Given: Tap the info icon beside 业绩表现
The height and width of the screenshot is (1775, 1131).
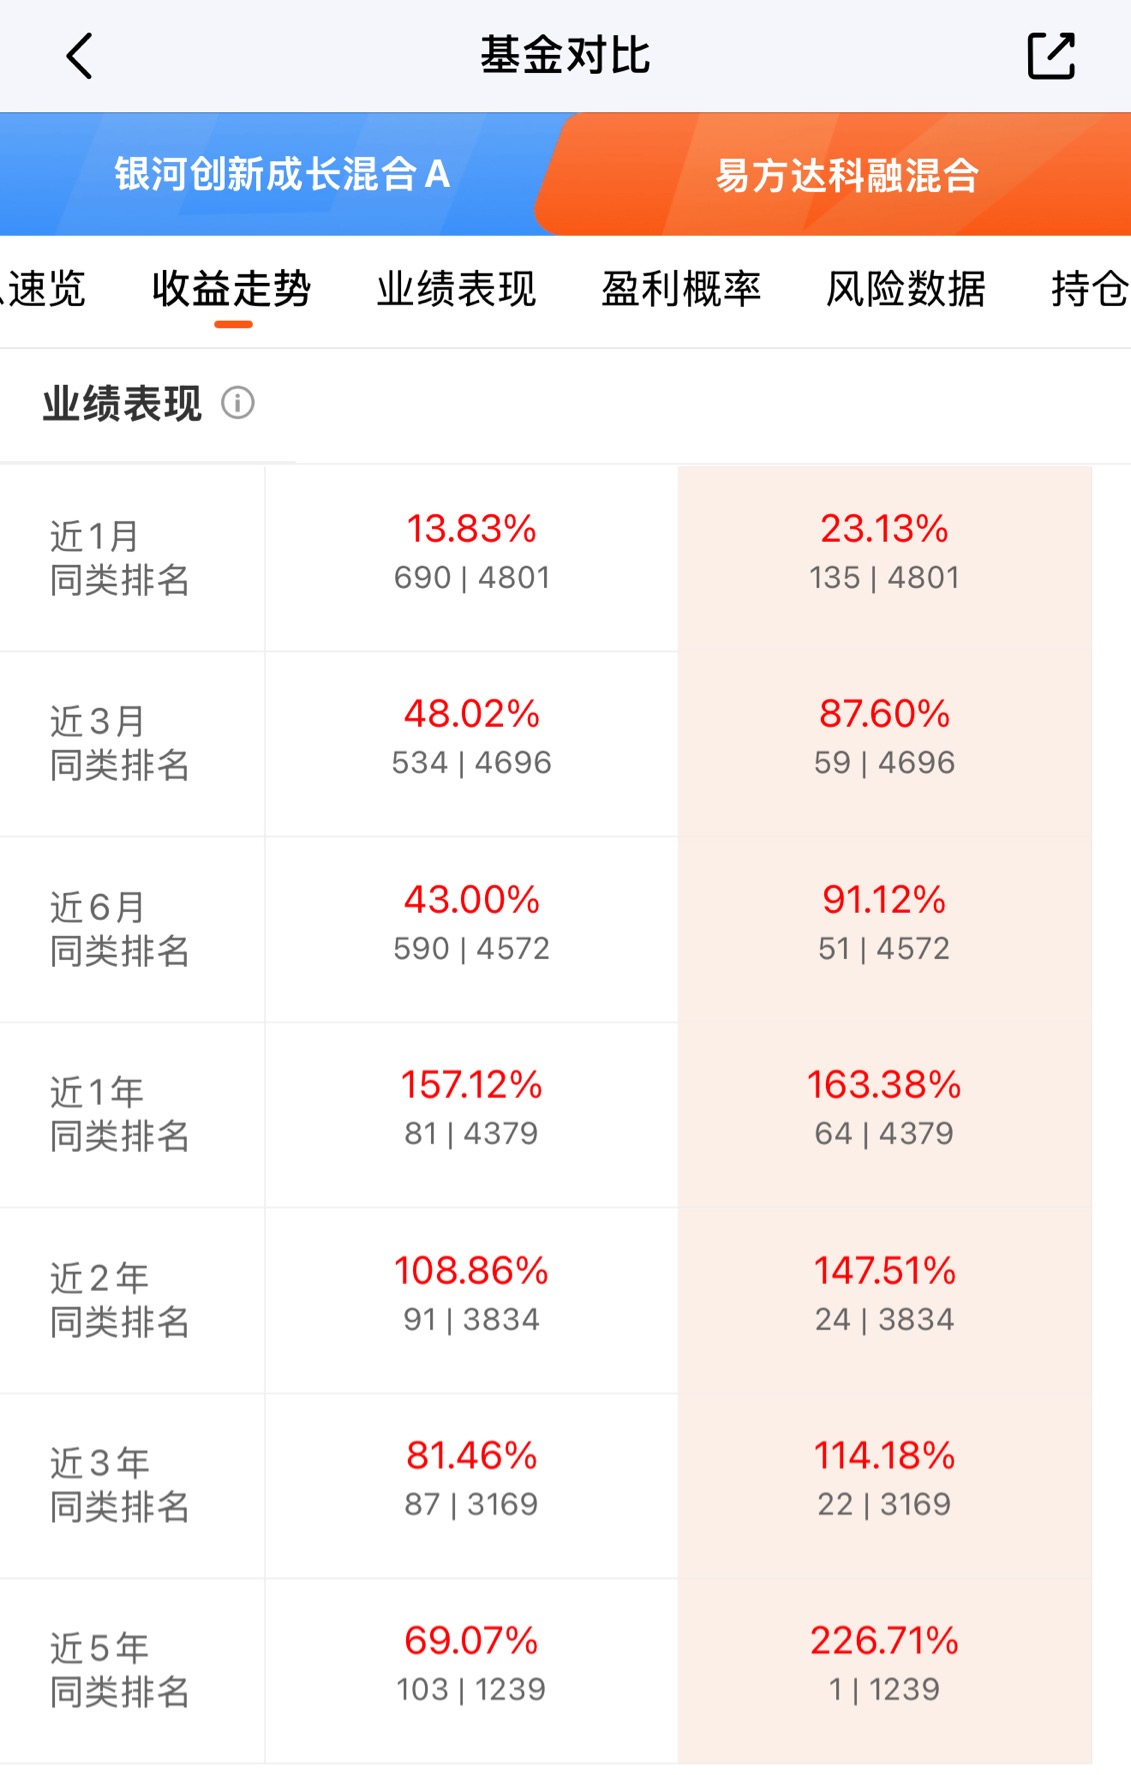Looking at the screenshot, I should (x=238, y=403).
